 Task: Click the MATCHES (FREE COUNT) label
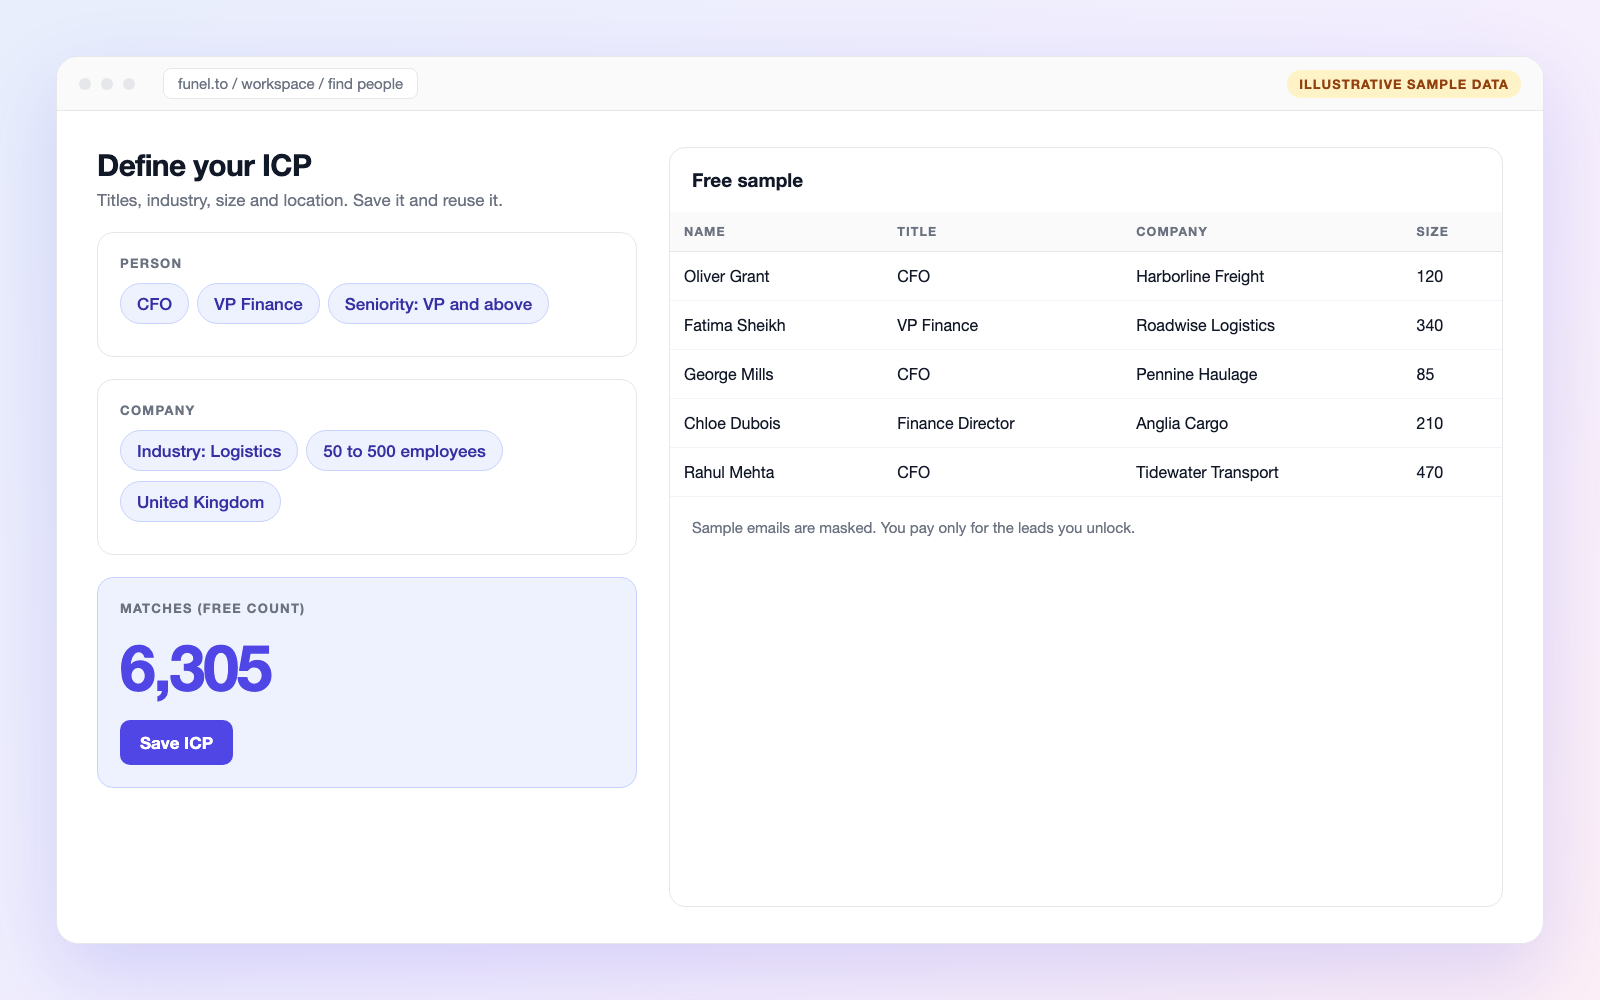click(212, 608)
